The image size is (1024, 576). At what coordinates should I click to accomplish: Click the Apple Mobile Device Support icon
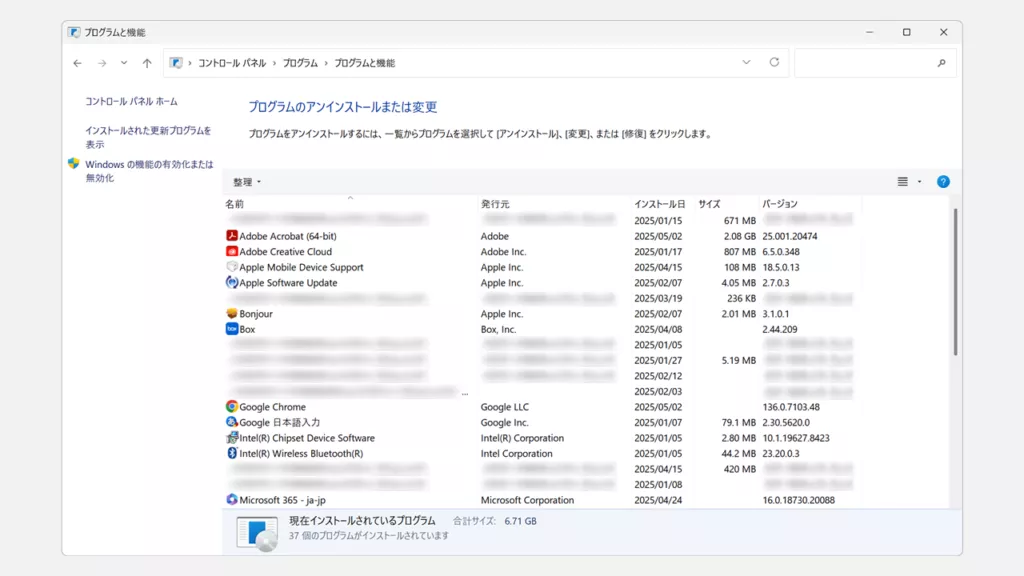232,267
